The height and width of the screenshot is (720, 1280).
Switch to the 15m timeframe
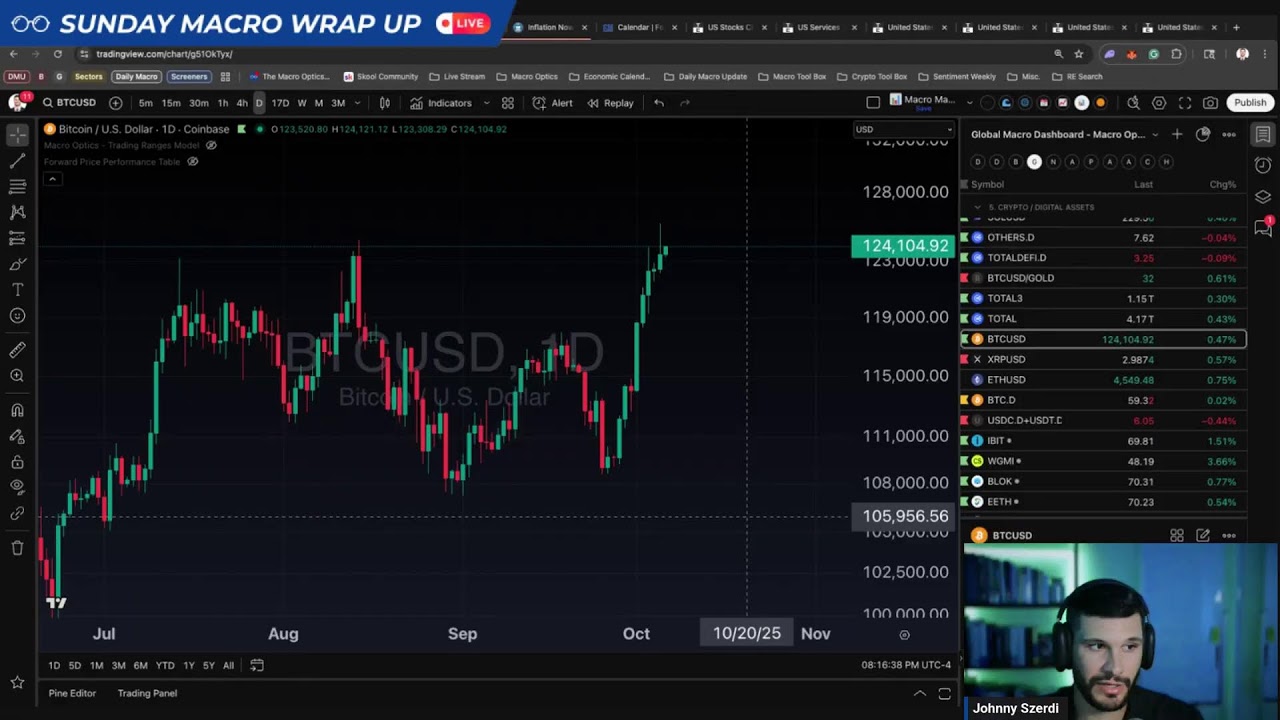(x=171, y=103)
